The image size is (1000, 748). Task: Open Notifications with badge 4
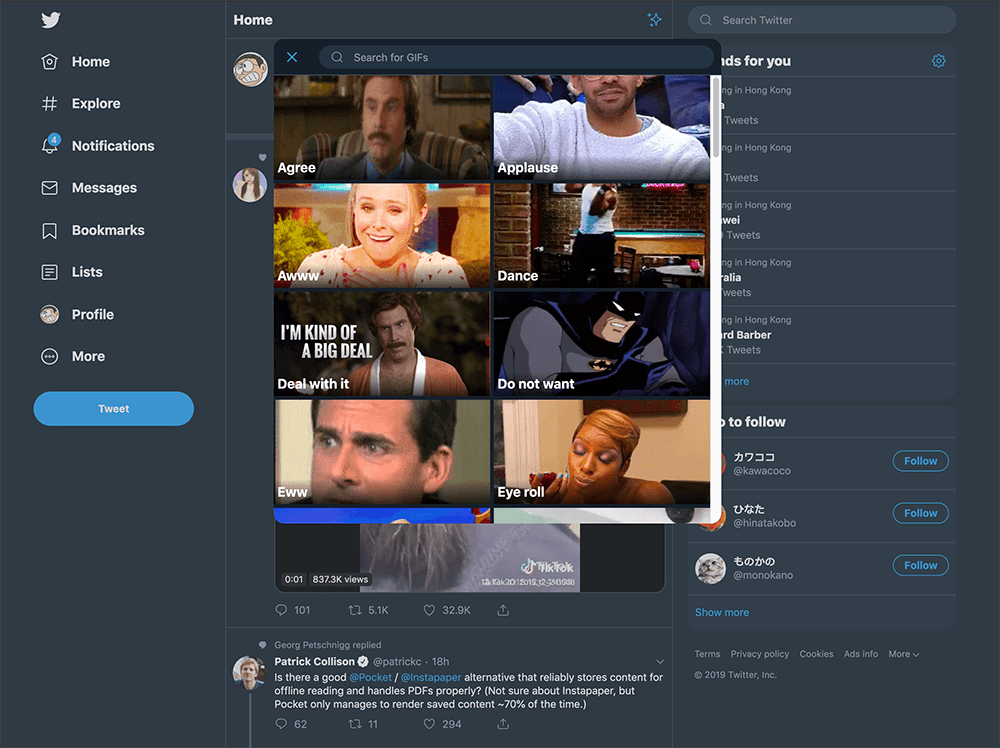tap(98, 145)
